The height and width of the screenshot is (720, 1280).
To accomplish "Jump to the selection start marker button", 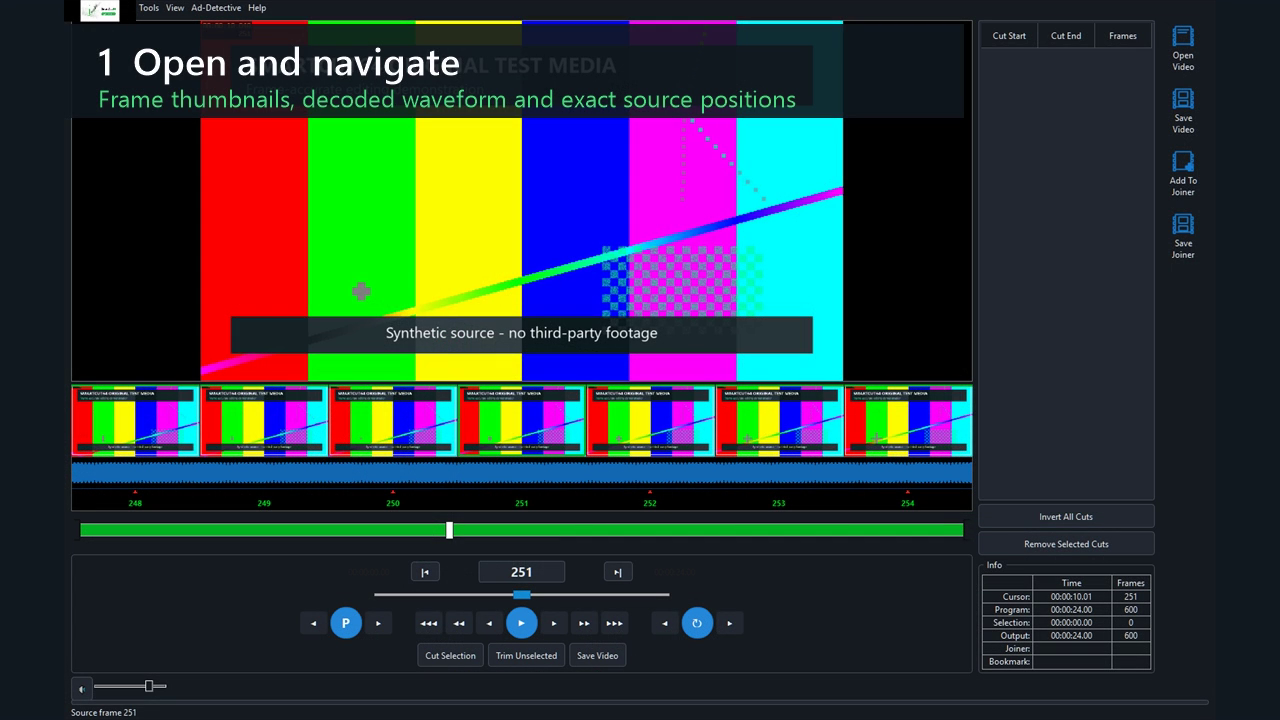I will 425,572.
